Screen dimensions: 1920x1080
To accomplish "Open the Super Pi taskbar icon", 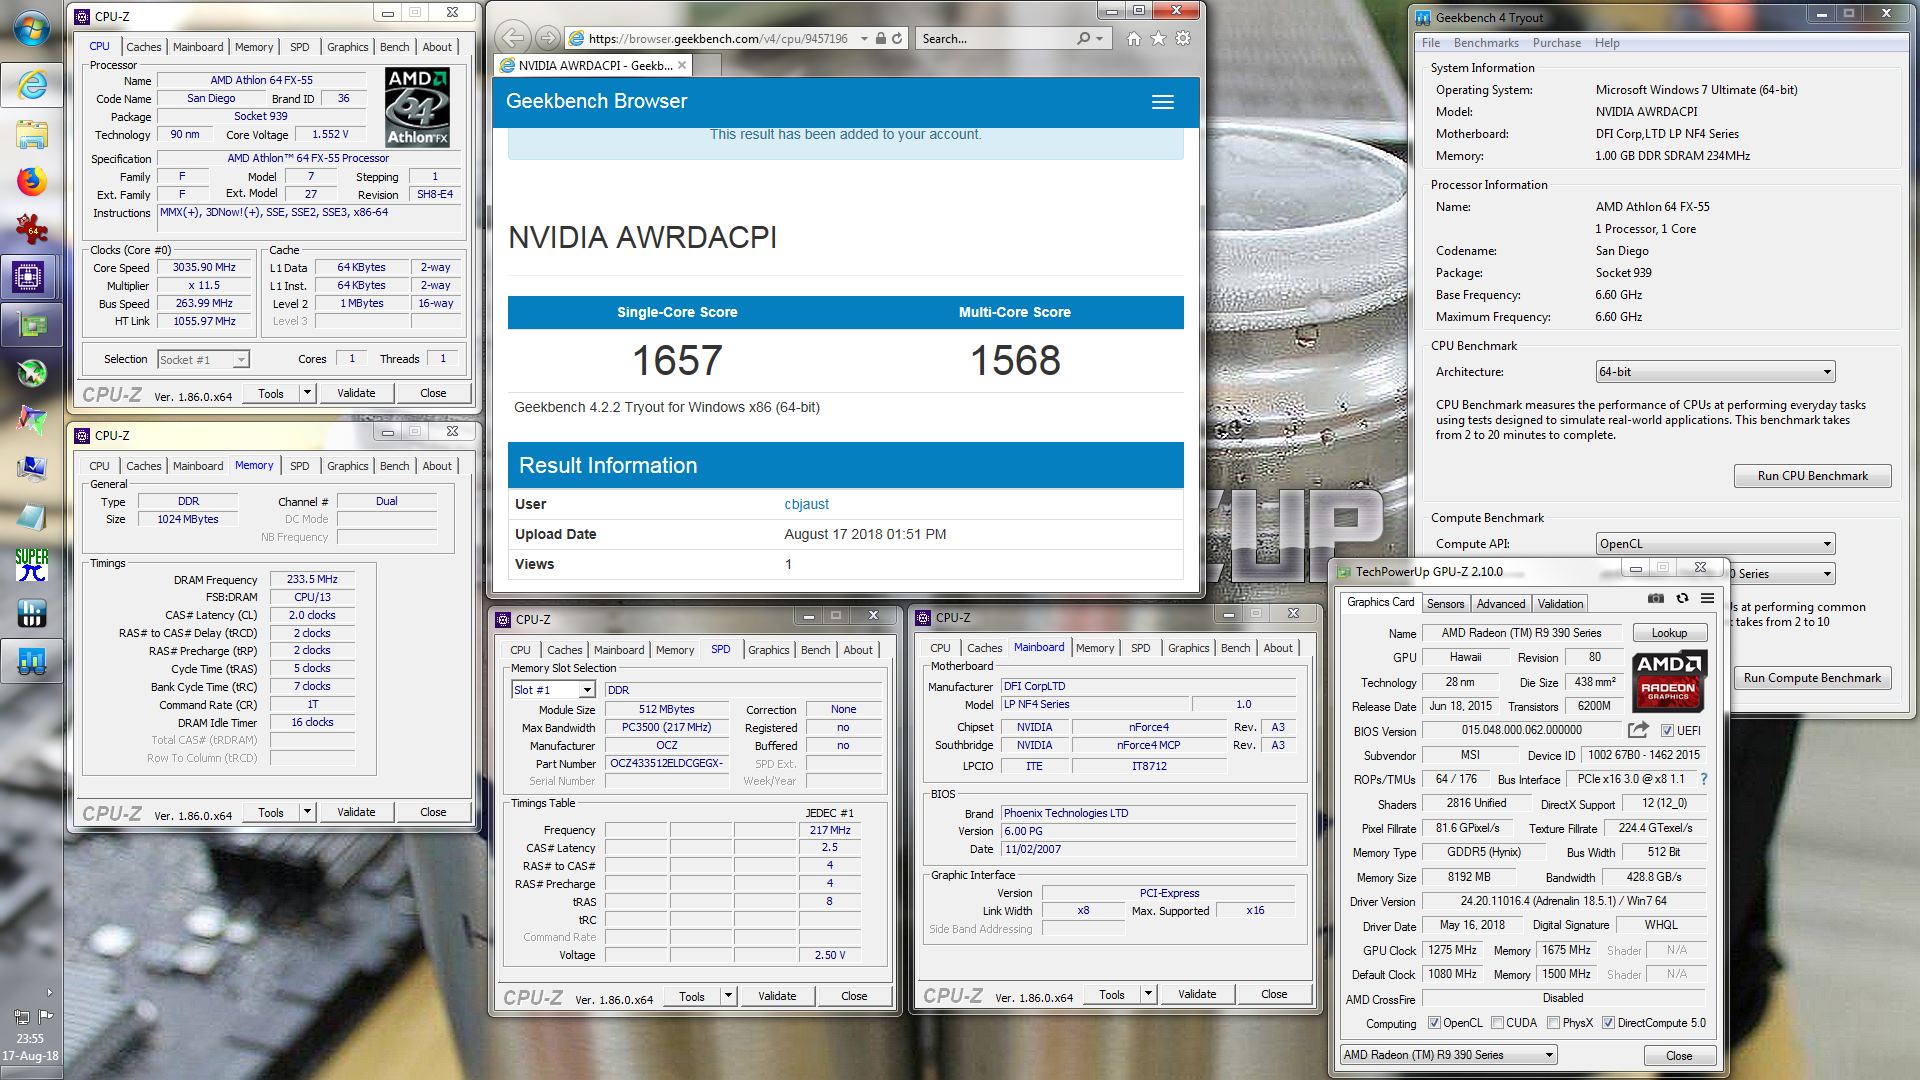I will click(31, 565).
